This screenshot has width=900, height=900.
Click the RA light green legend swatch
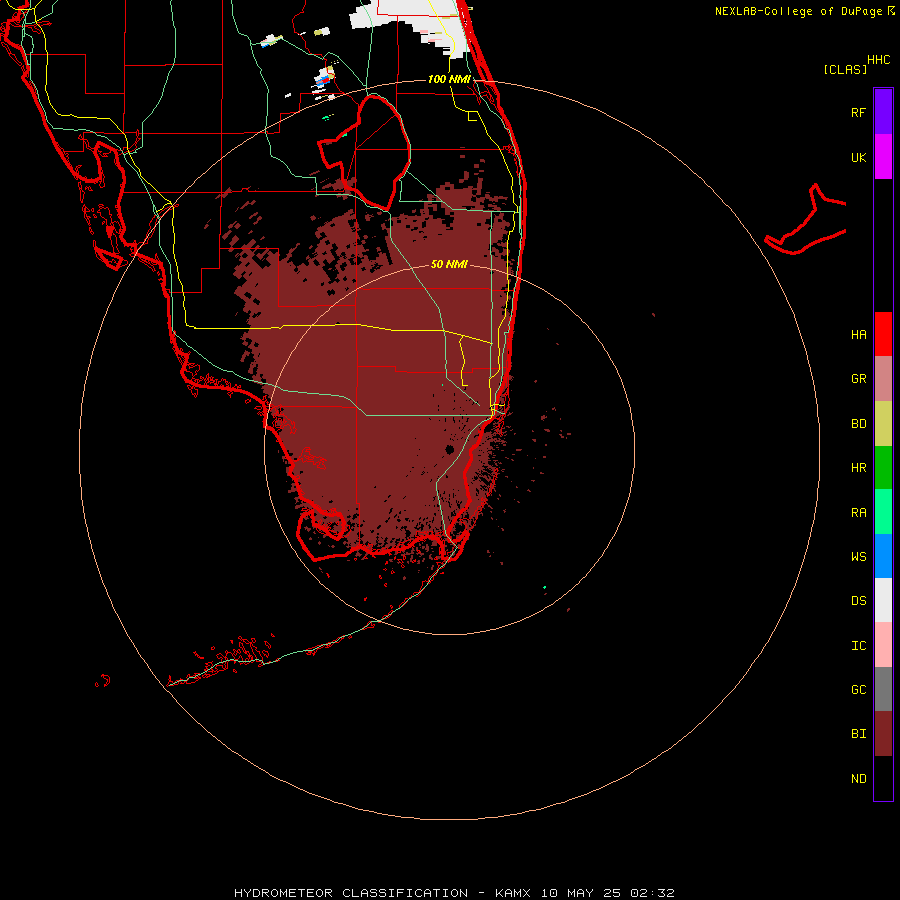(883, 512)
